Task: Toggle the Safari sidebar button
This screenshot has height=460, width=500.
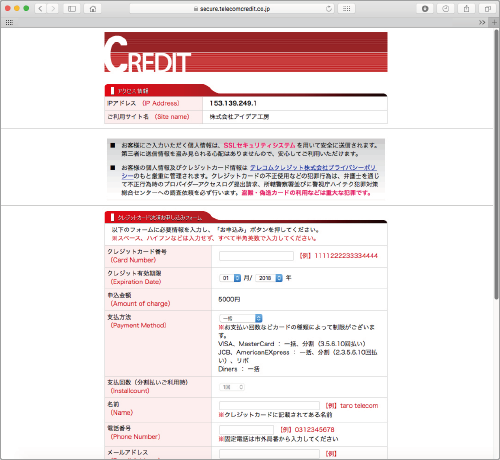Action: tap(72, 9)
